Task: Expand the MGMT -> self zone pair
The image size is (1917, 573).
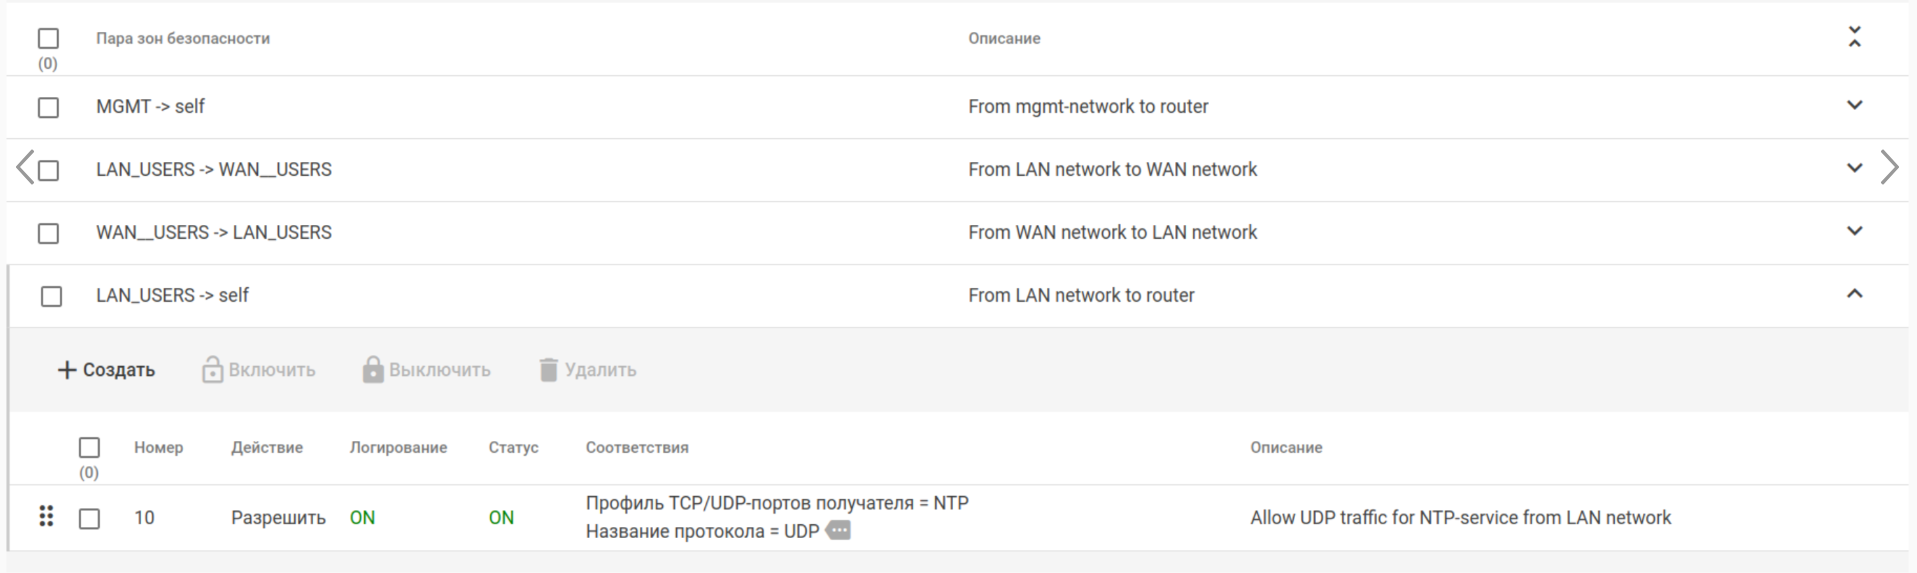Action: tap(1854, 105)
